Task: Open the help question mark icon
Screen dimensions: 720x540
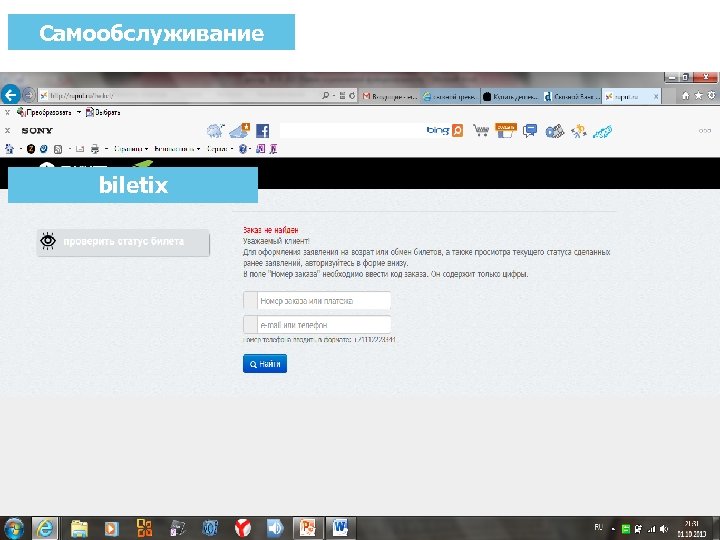Action: point(242,149)
